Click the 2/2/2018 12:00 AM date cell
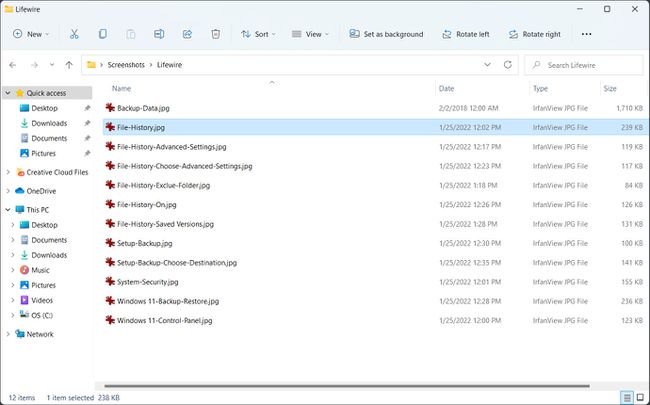The height and width of the screenshot is (405, 650). (x=468, y=108)
